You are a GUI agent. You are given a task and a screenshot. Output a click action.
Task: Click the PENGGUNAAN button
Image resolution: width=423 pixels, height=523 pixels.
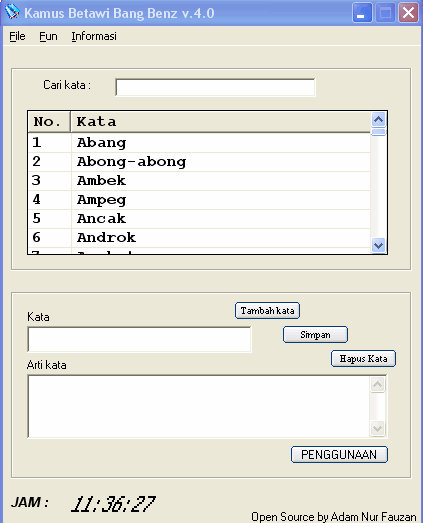(x=339, y=455)
